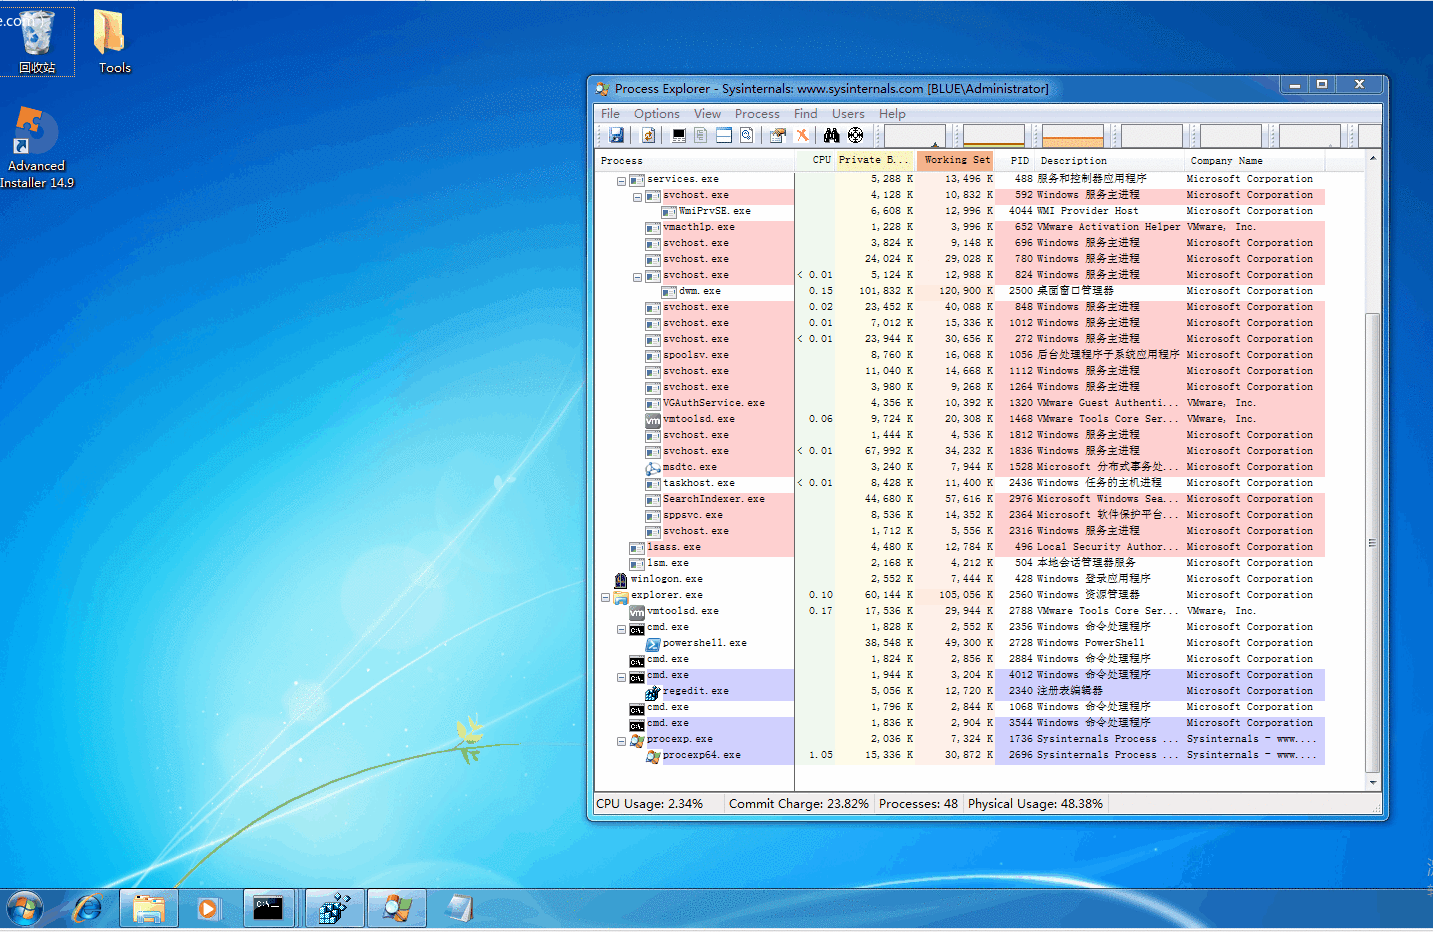
Task: Open the View menu
Action: coord(707,114)
